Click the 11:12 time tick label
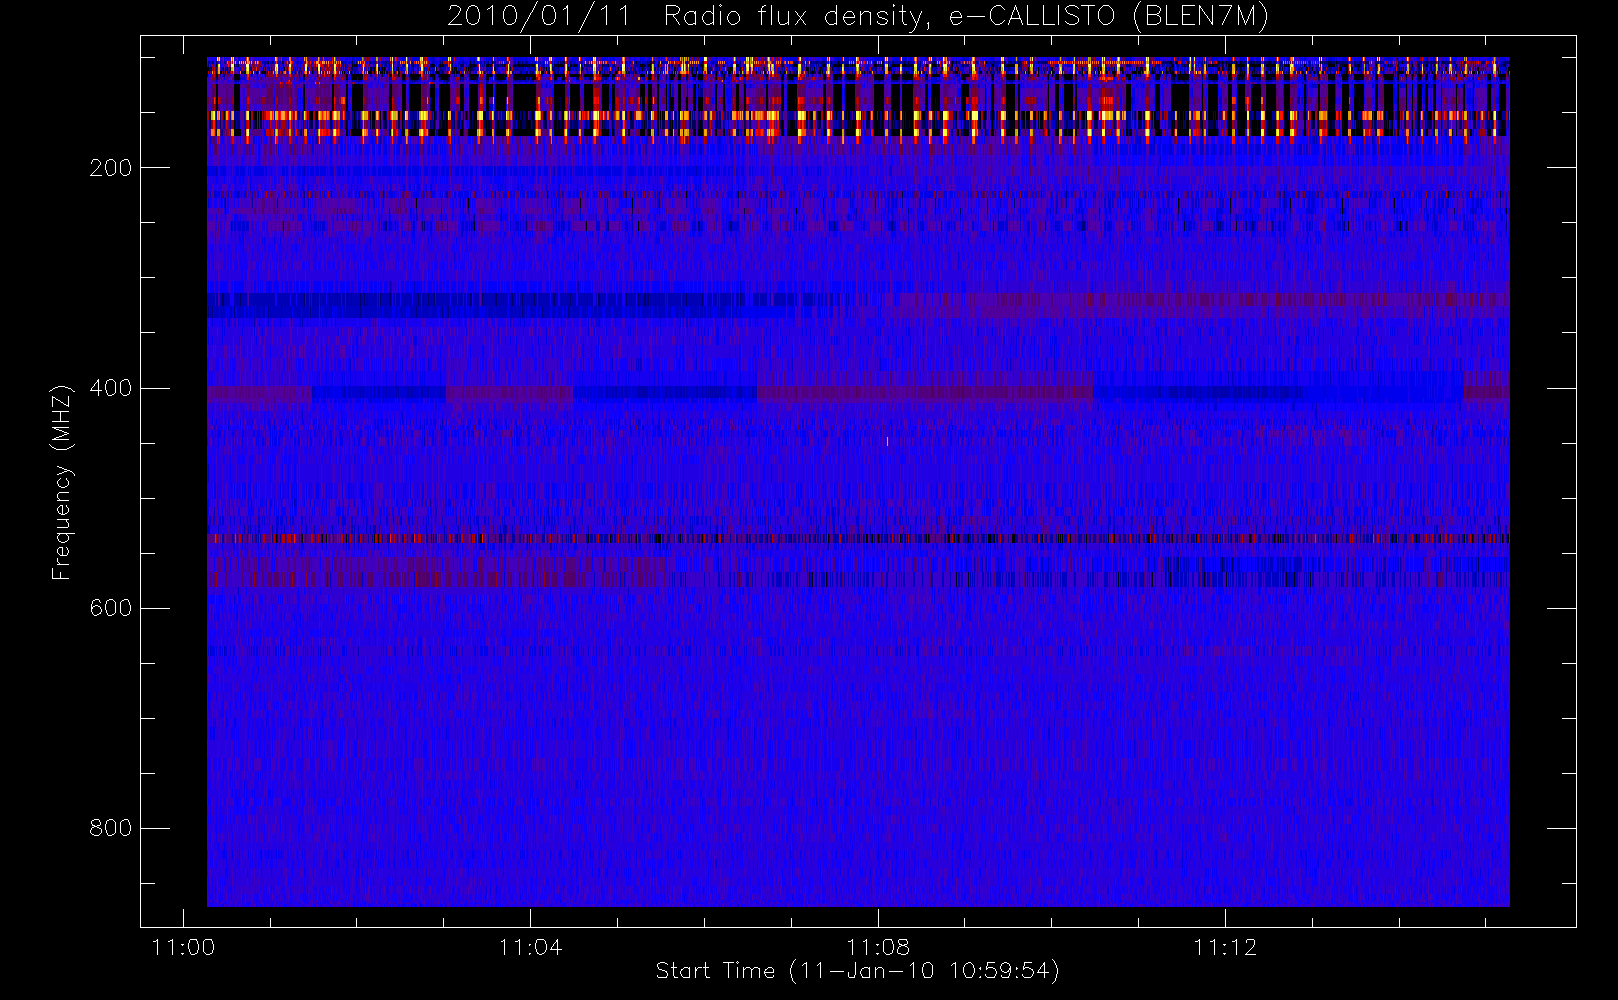 coord(1225,946)
